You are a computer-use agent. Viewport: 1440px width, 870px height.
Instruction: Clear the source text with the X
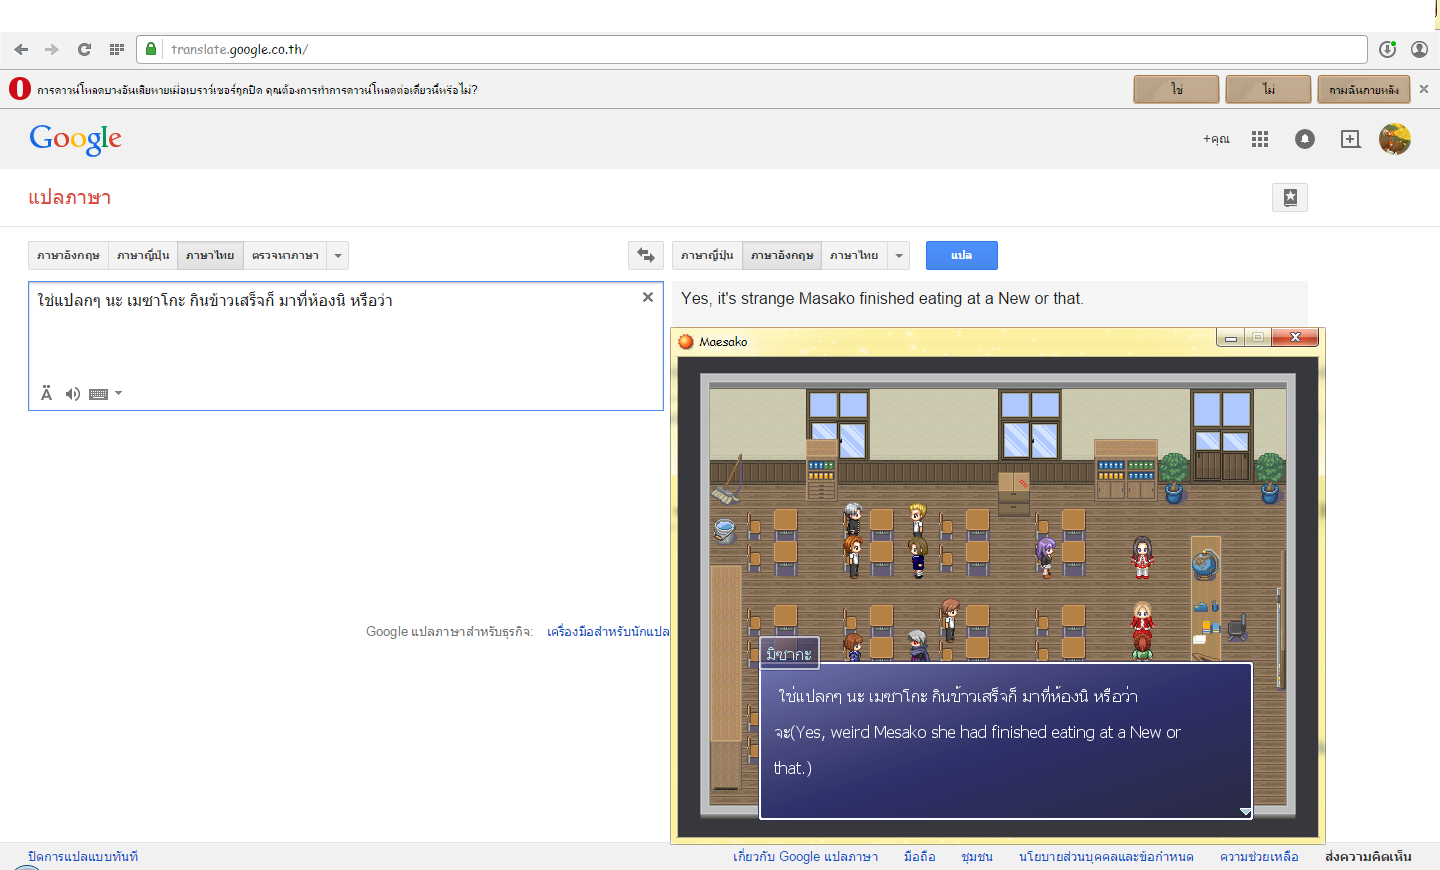[x=648, y=297]
